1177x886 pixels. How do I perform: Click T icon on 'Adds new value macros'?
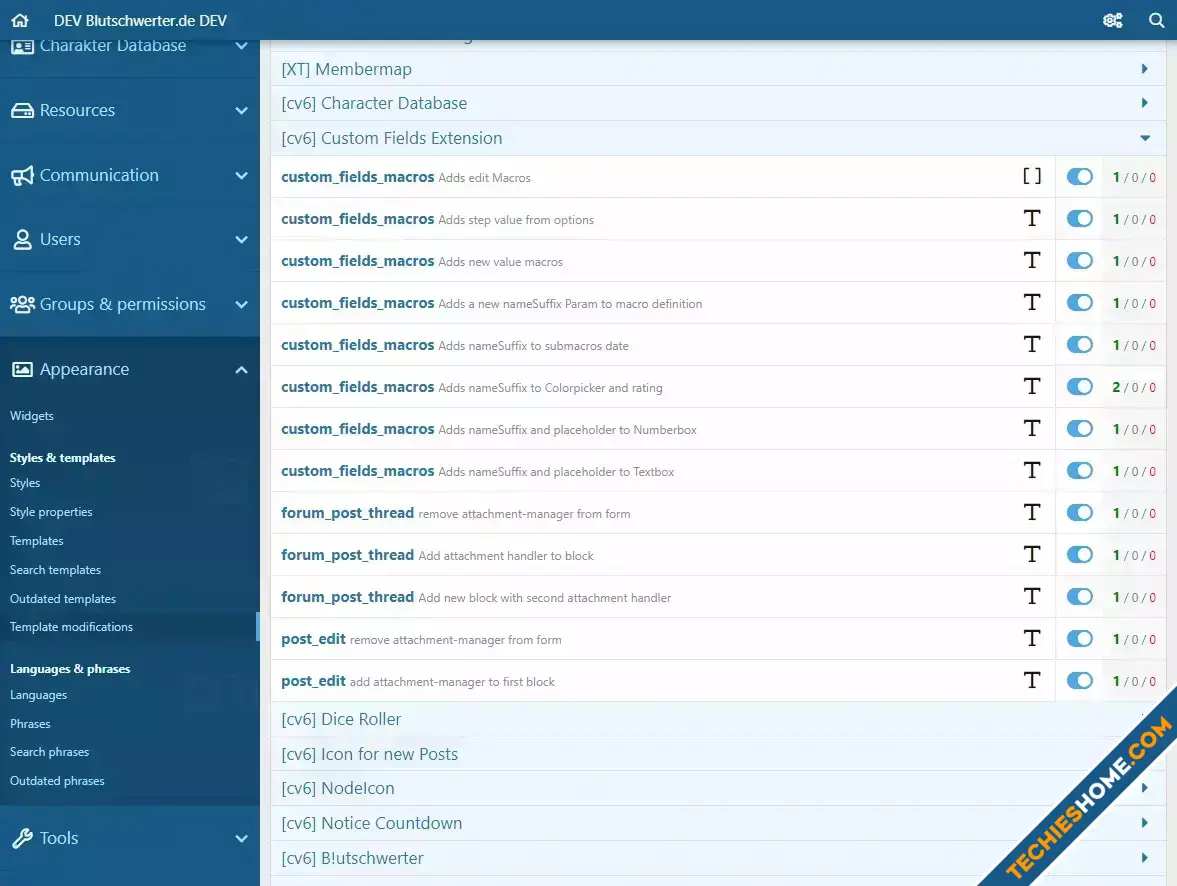pyautogui.click(x=1032, y=261)
